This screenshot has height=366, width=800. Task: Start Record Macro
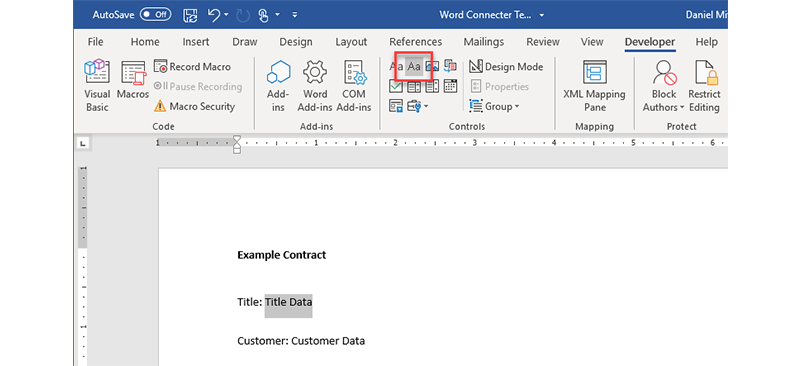(192, 66)
